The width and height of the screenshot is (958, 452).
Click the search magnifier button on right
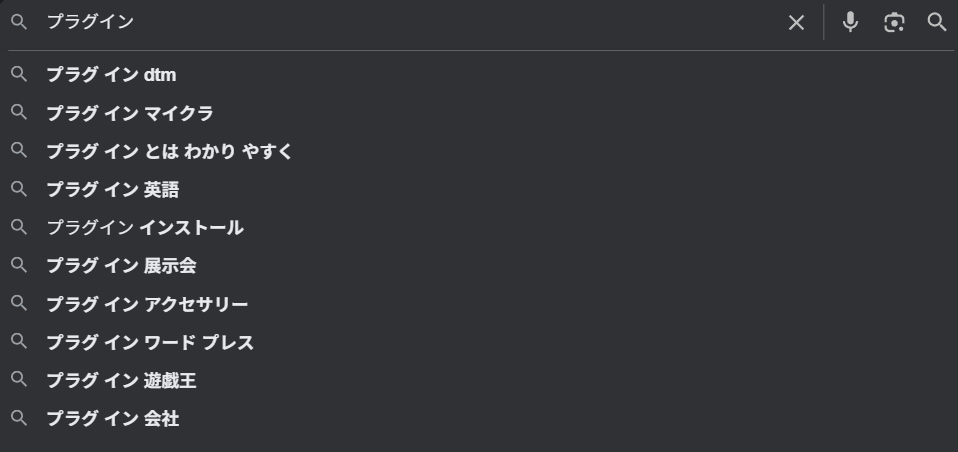pos(937,22)
